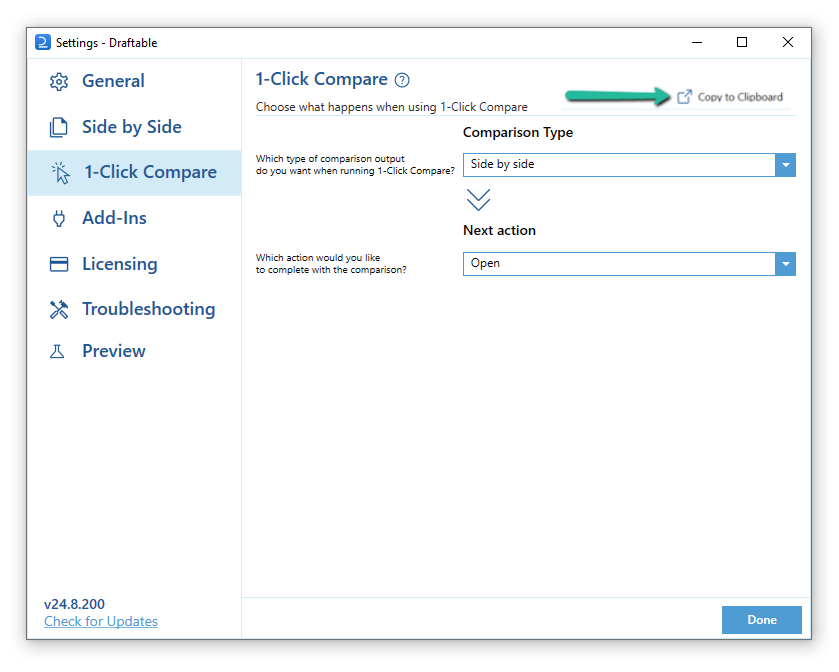Open the Licensing section
839x672 pixels.
134,264
